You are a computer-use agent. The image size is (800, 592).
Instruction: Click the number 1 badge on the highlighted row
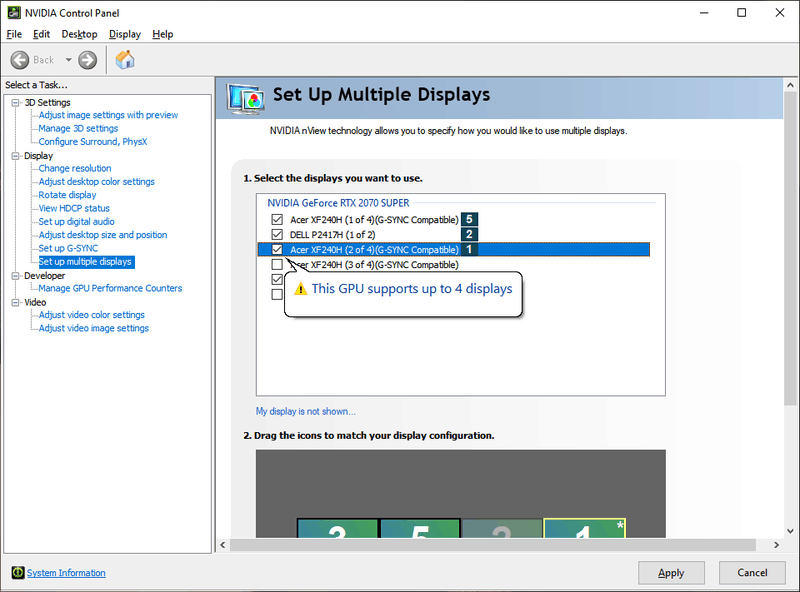469,250
